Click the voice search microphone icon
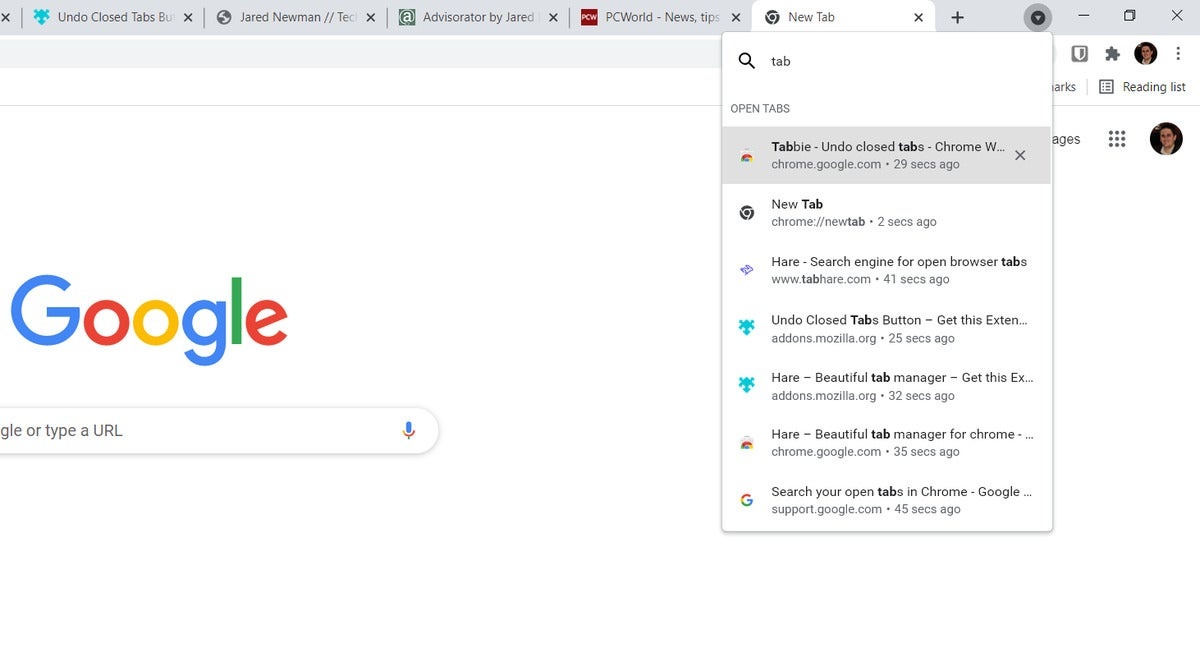 click(x=407, y=429)
